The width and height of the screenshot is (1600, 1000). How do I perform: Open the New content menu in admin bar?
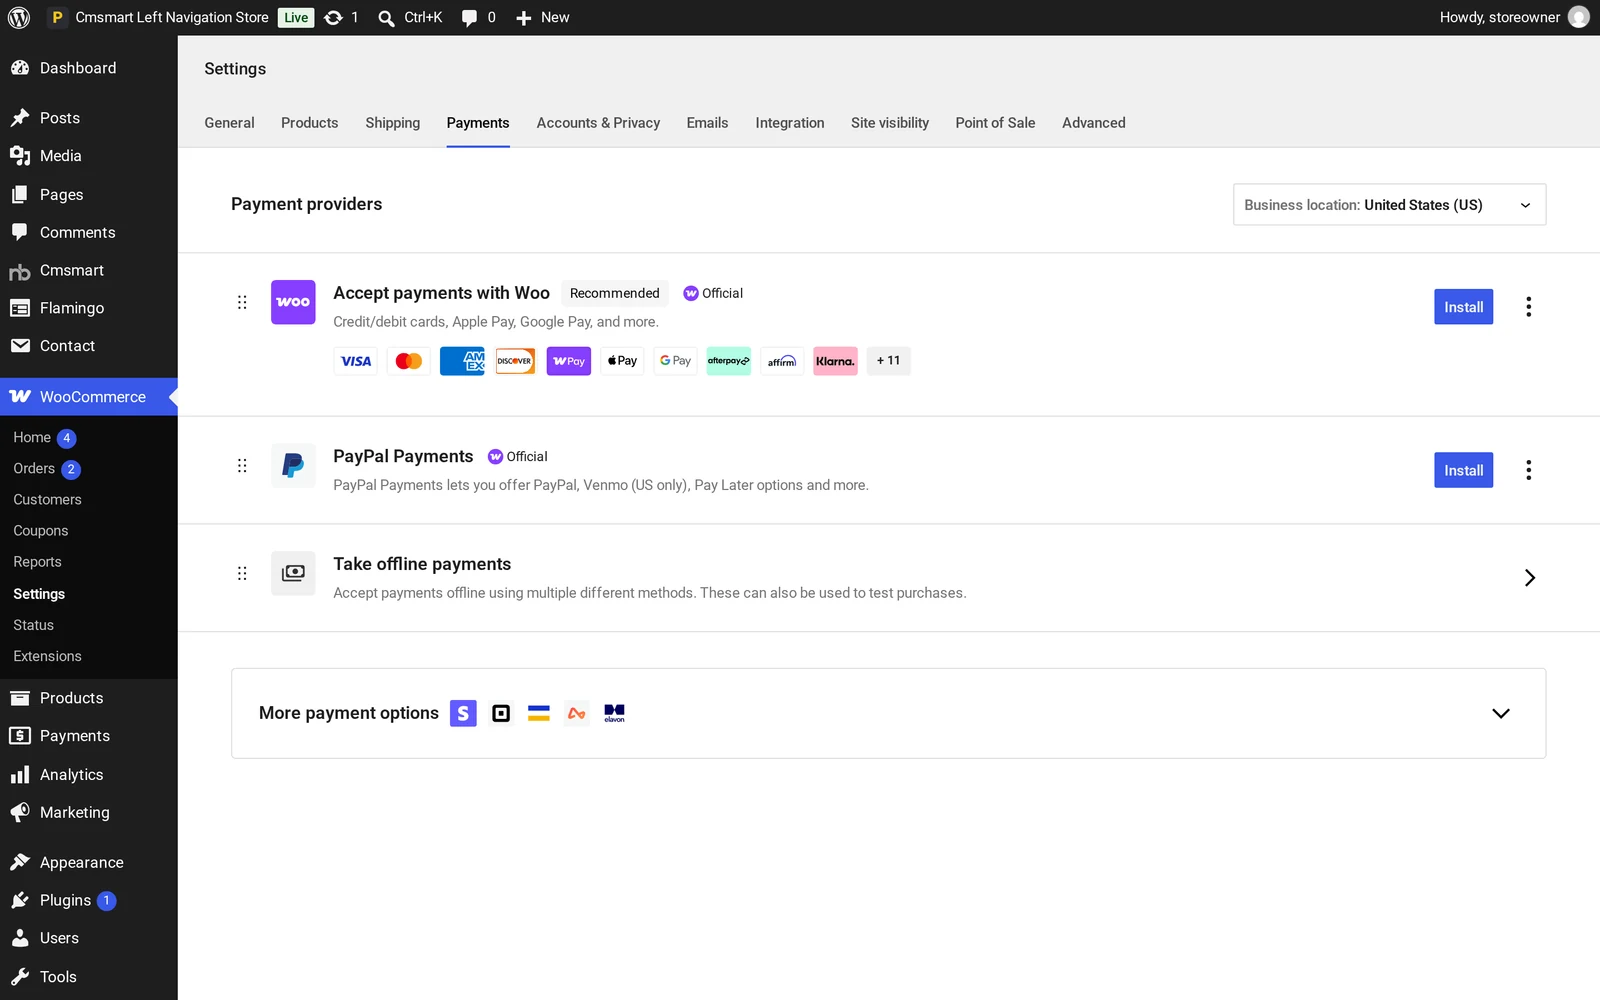coord(542,17)
